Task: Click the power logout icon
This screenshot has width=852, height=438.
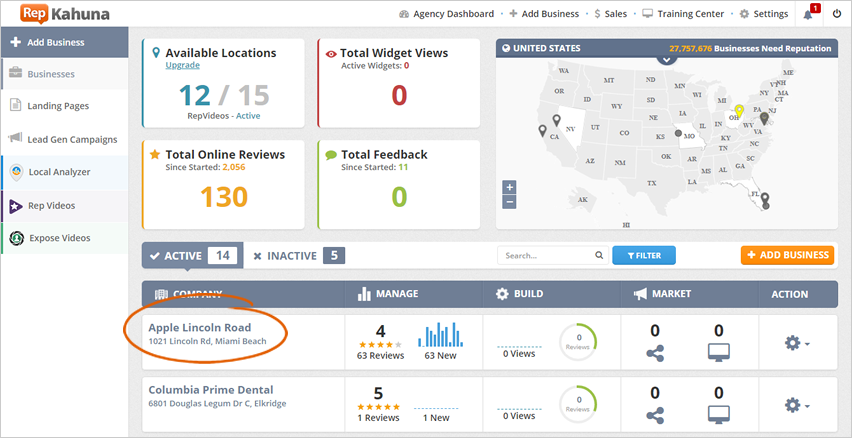Action: point(837,14)
